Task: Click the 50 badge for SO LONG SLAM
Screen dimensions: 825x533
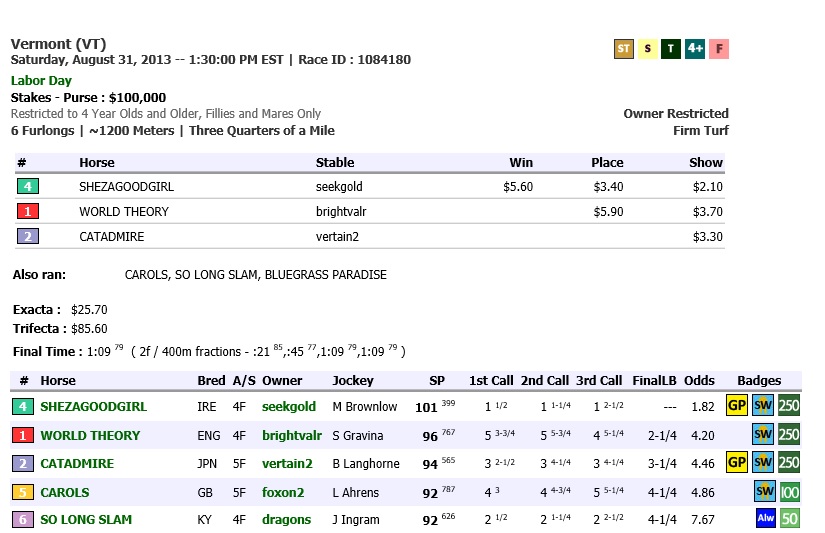Action: coord(790,520)
